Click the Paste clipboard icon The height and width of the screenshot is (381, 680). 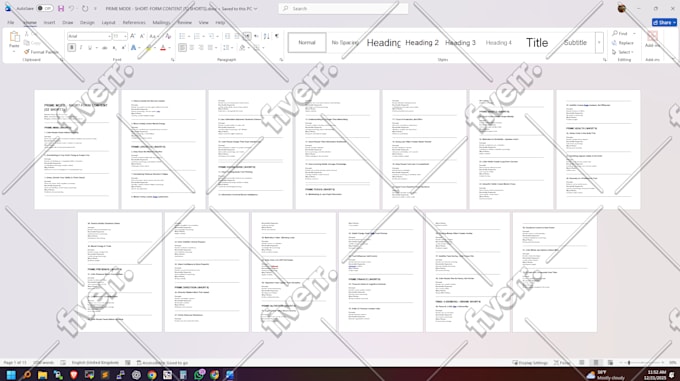pos(14,37)
